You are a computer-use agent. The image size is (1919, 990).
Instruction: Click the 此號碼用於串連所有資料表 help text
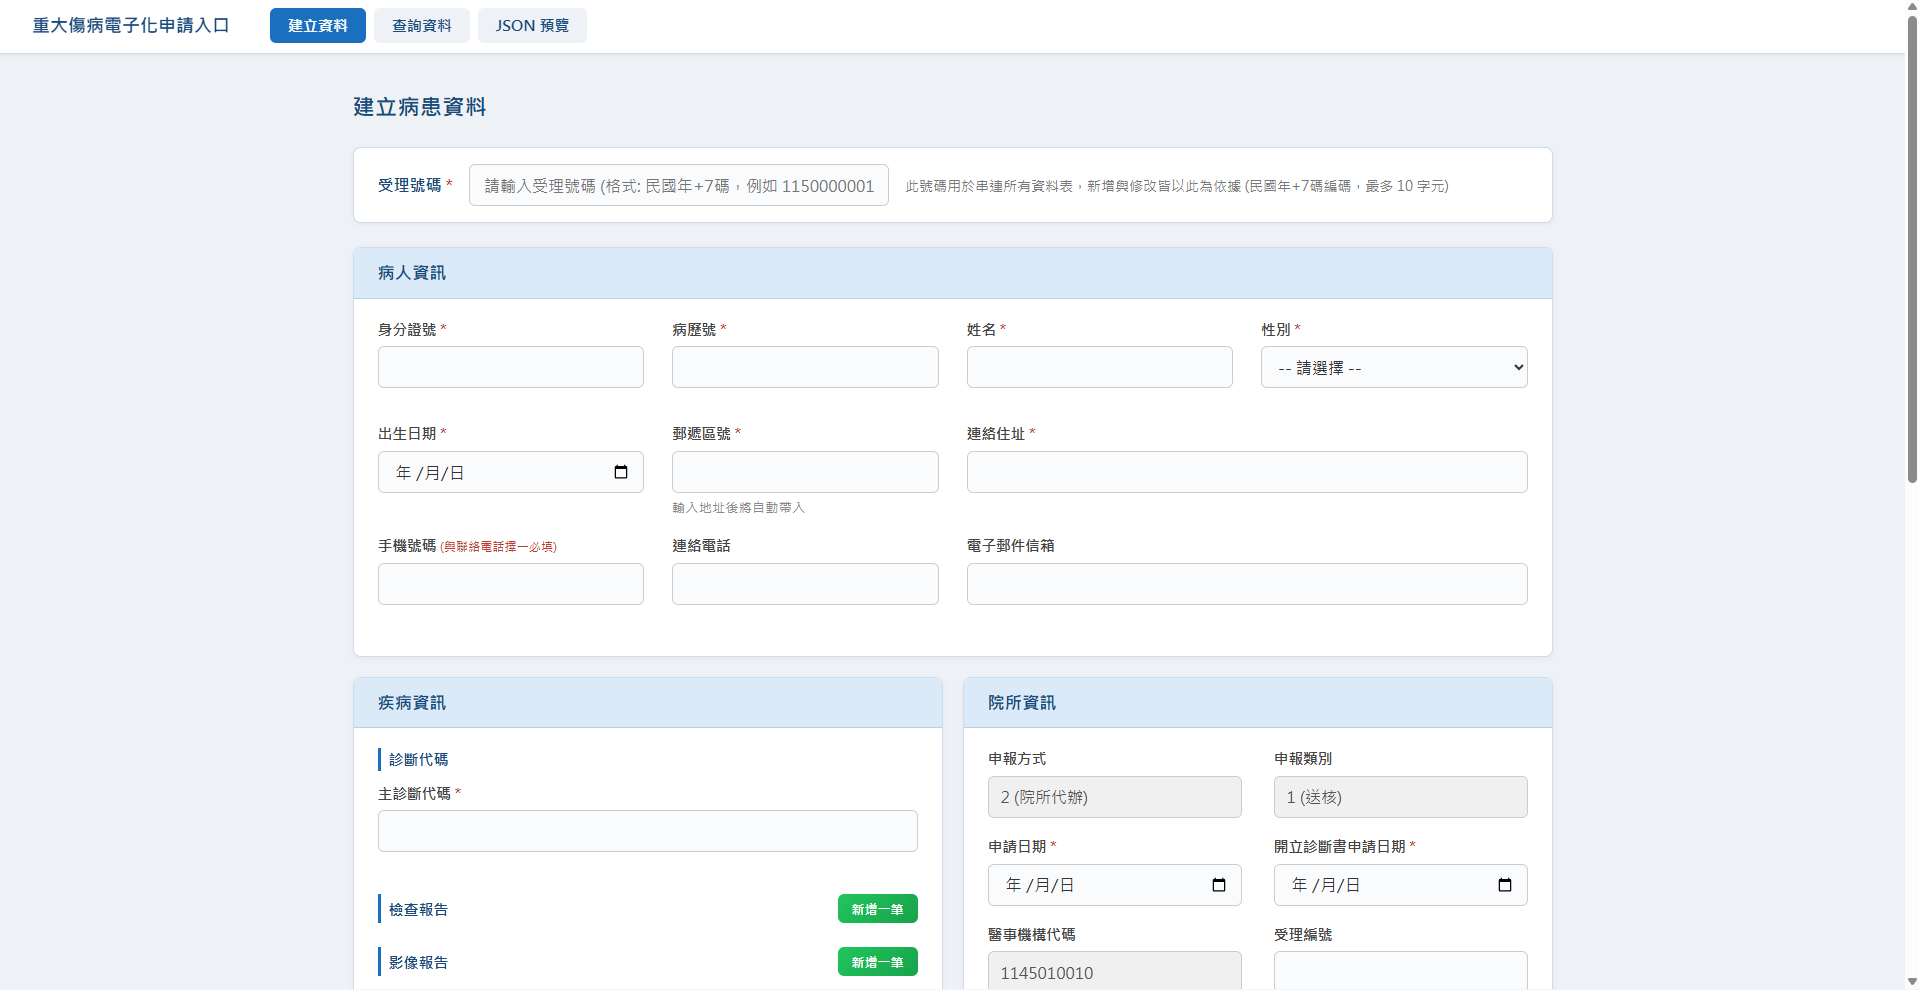[1177, 186]
